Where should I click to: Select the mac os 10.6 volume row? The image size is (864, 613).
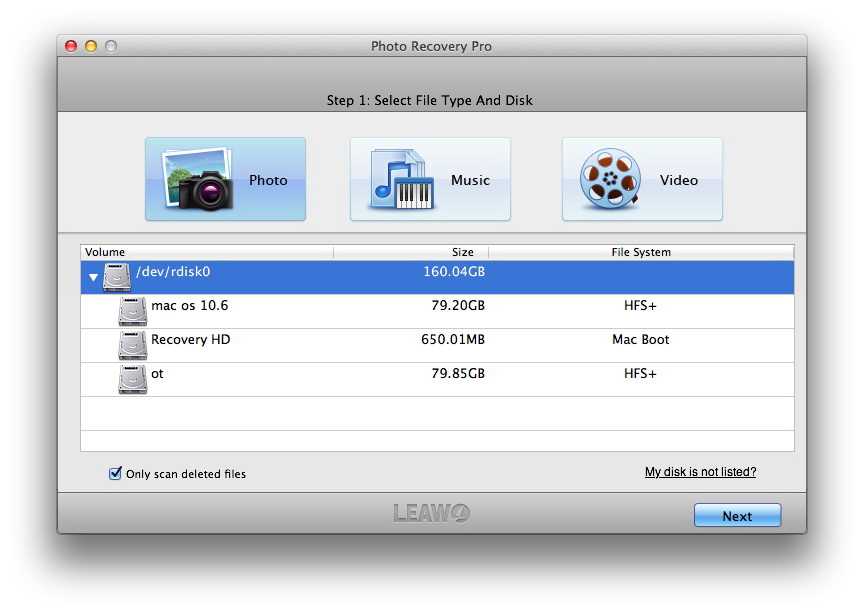438,311
